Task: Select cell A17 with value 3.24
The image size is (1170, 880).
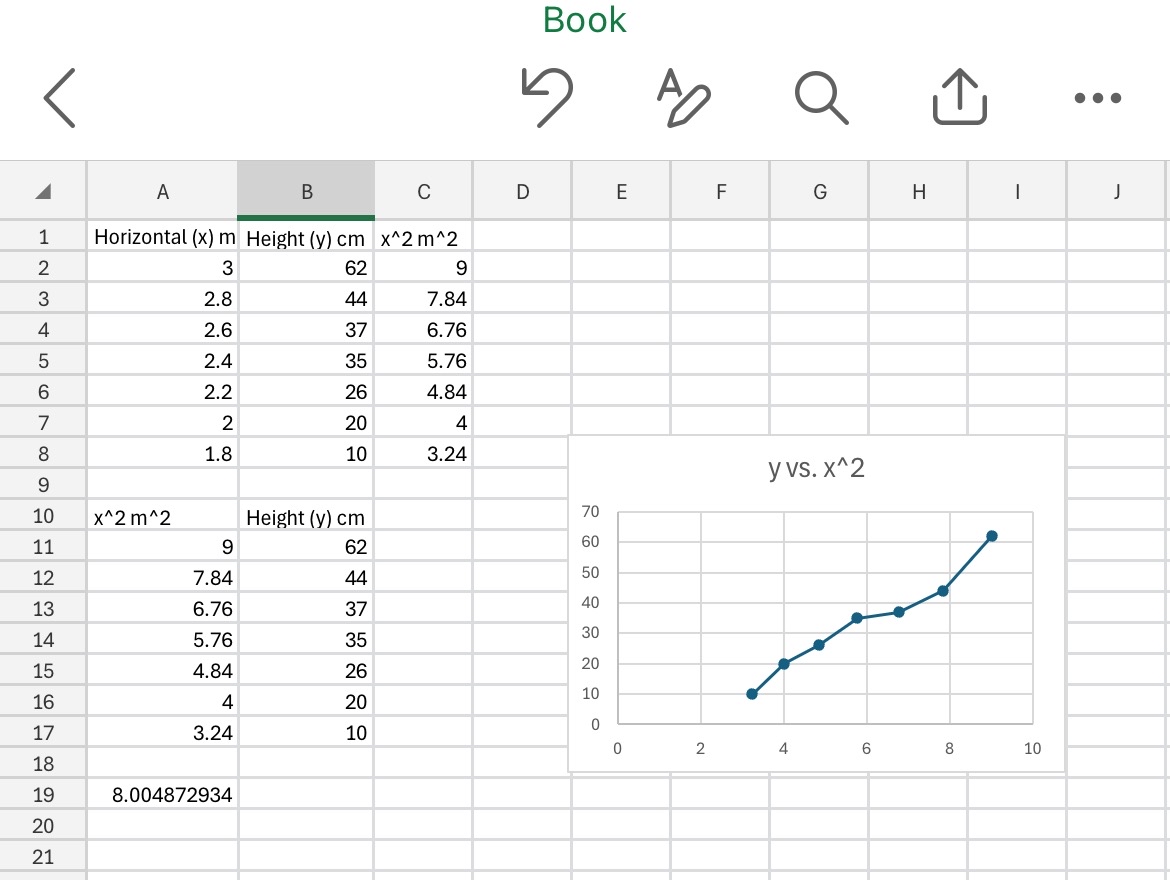Action: (163, 733)
